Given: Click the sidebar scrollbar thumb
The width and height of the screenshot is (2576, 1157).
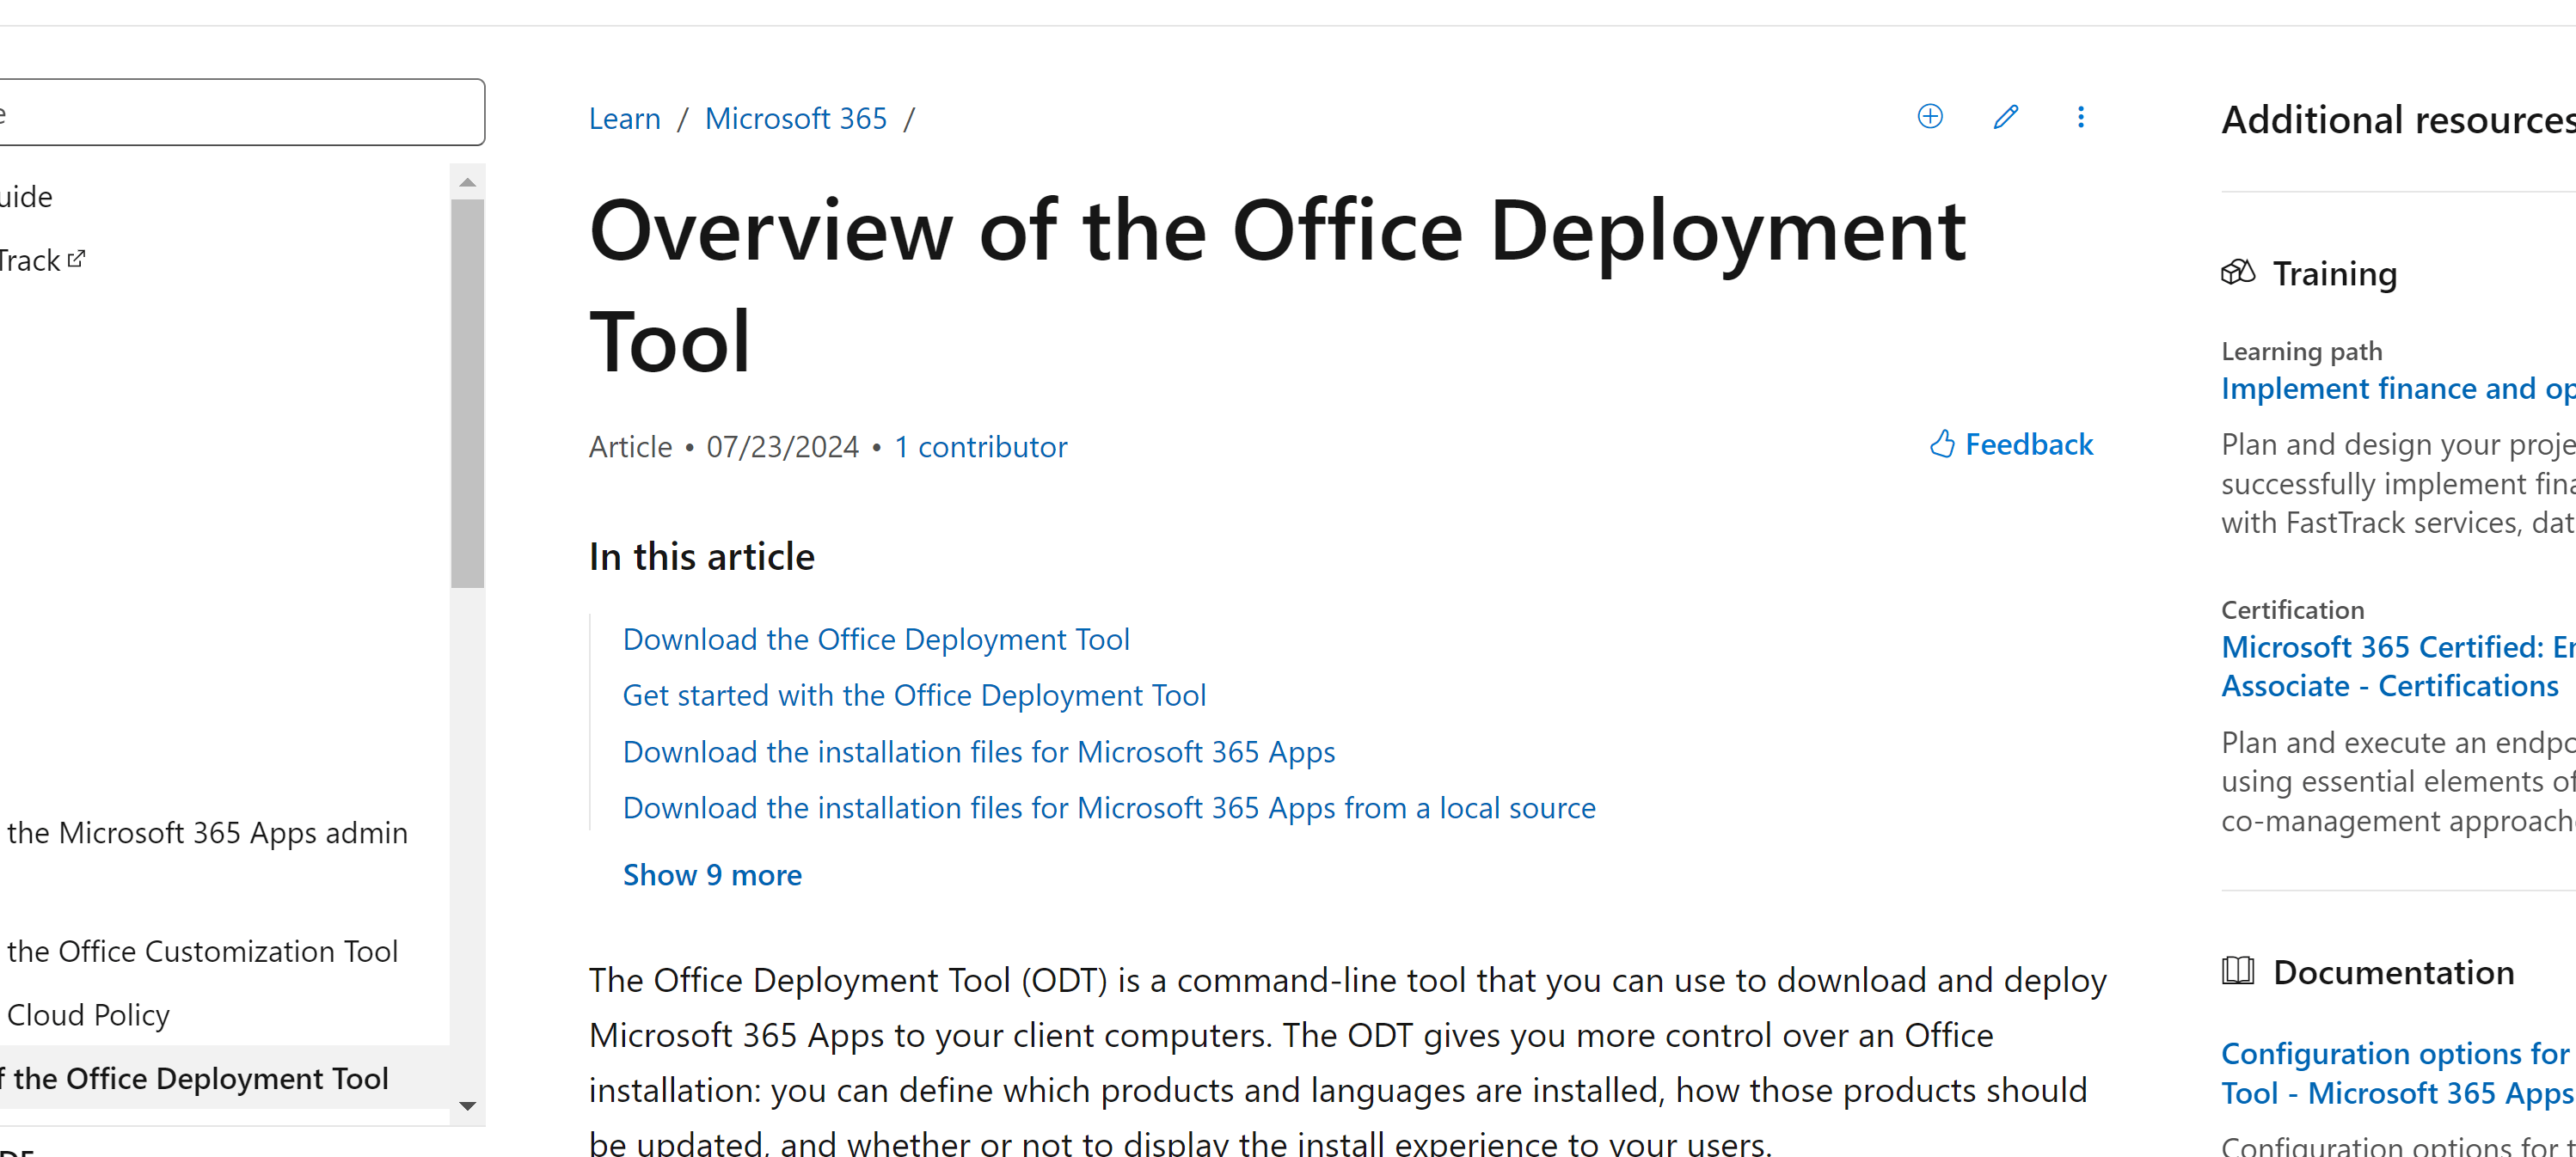Looking at the screenshot, I should pos(467,393).
